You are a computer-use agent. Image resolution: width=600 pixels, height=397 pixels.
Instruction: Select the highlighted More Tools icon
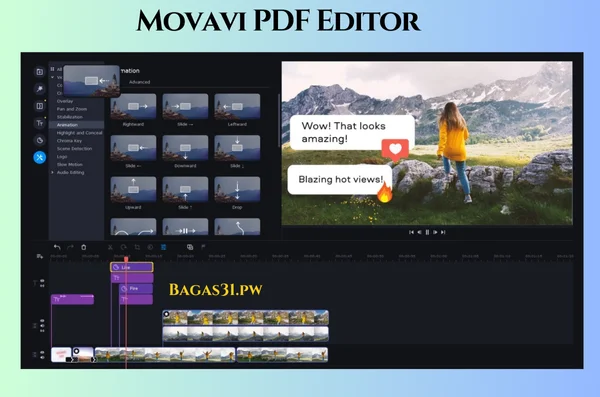coord(39,157)
